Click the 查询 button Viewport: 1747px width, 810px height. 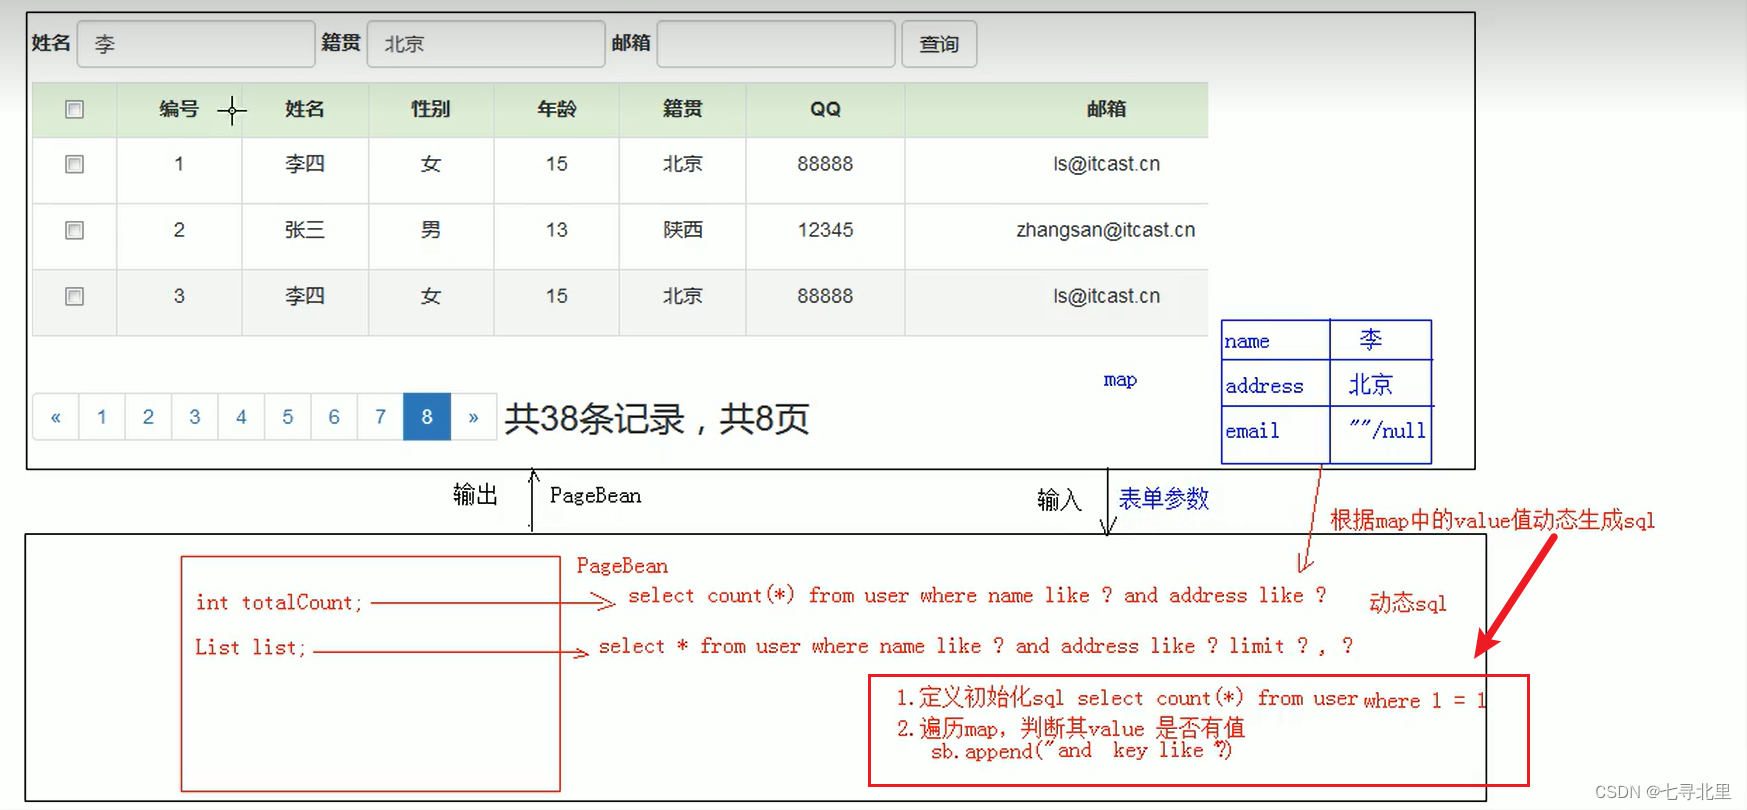[939, 44]
